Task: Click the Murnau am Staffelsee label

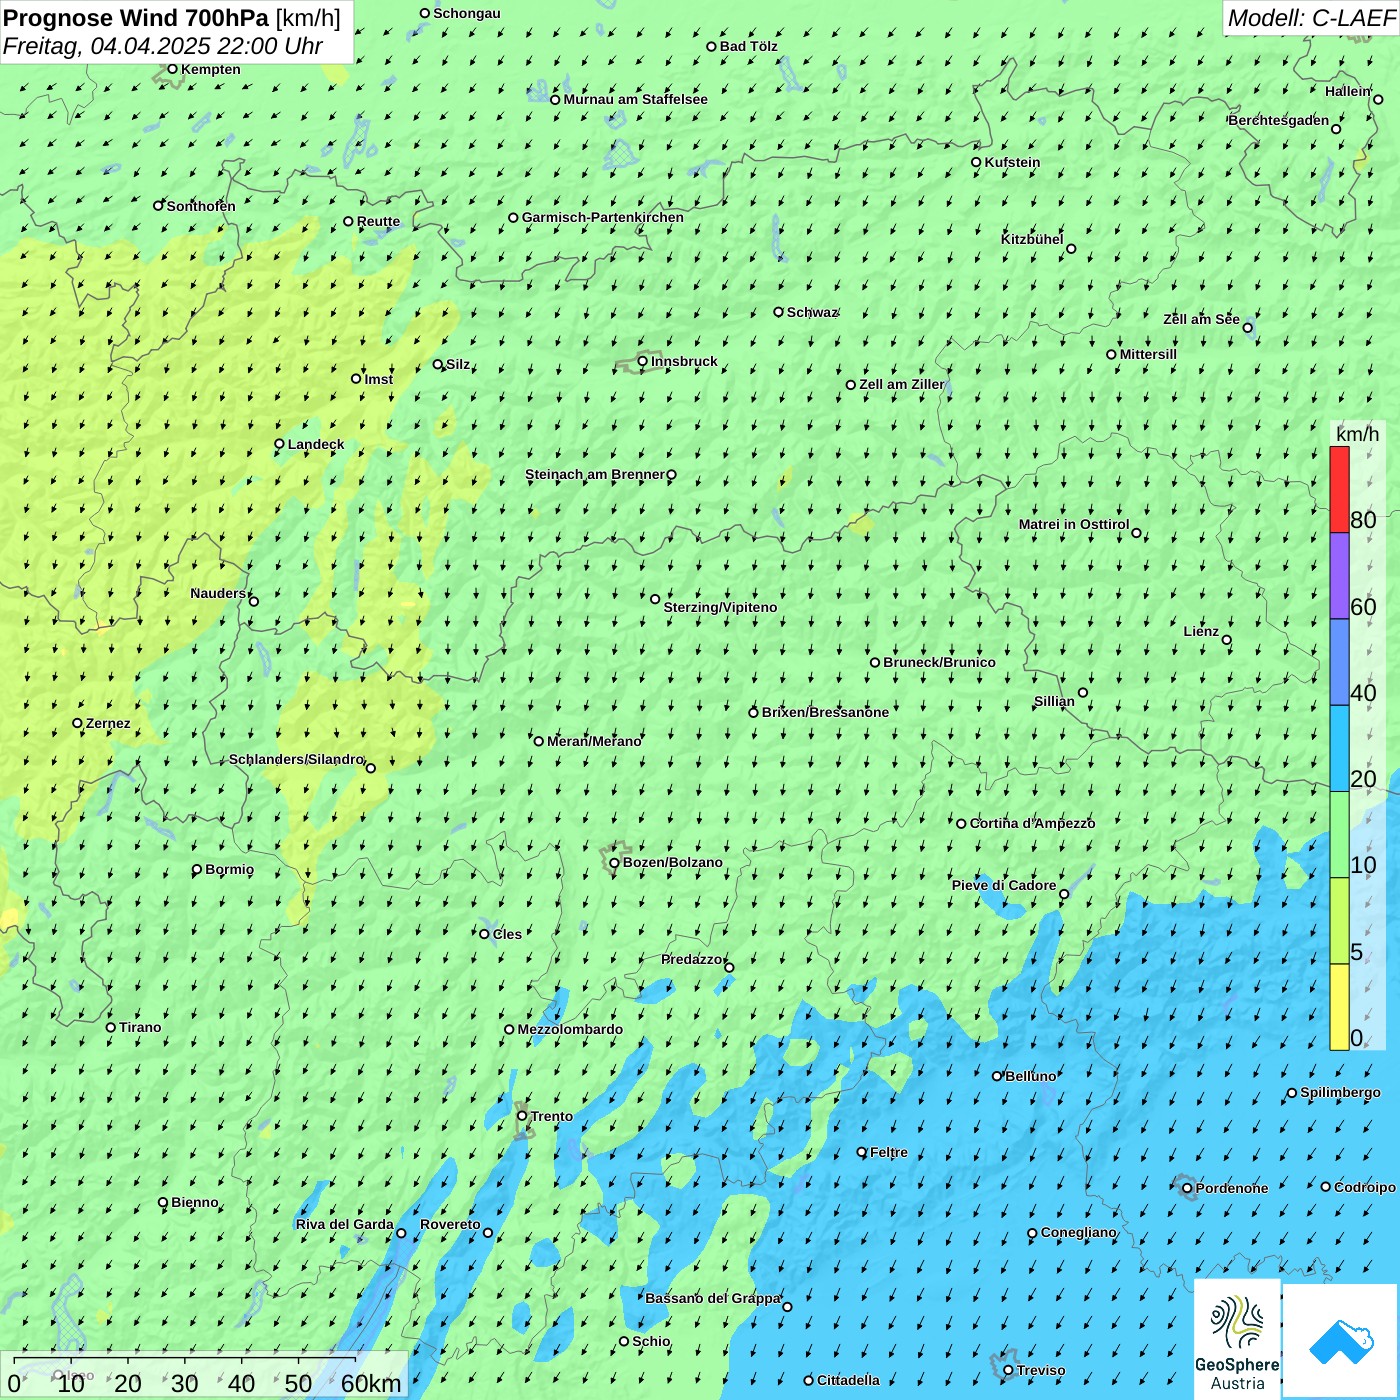Action: point(635,99)
